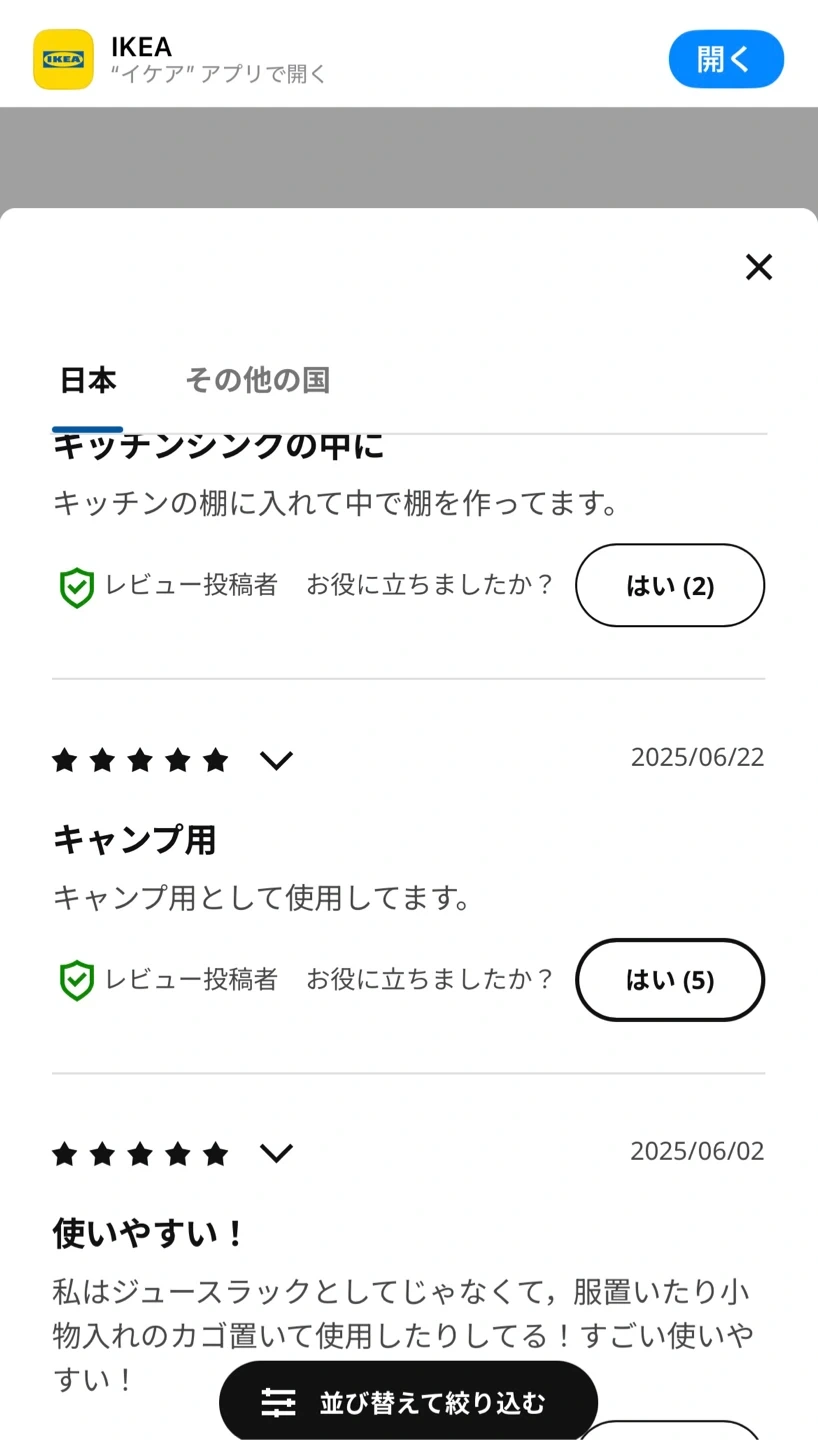This screenshot has height=1440, width=818.
Task: Tap star rating of 2025/06/22 review
Action: point(140,761)
